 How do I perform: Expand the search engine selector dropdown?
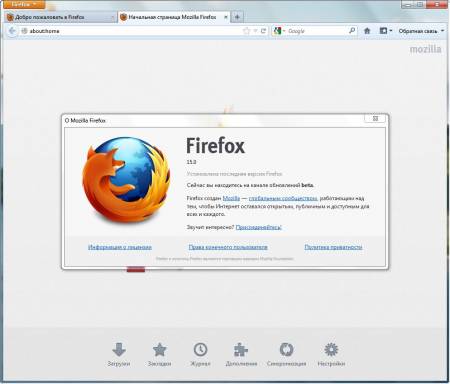[x=279, y=31]
